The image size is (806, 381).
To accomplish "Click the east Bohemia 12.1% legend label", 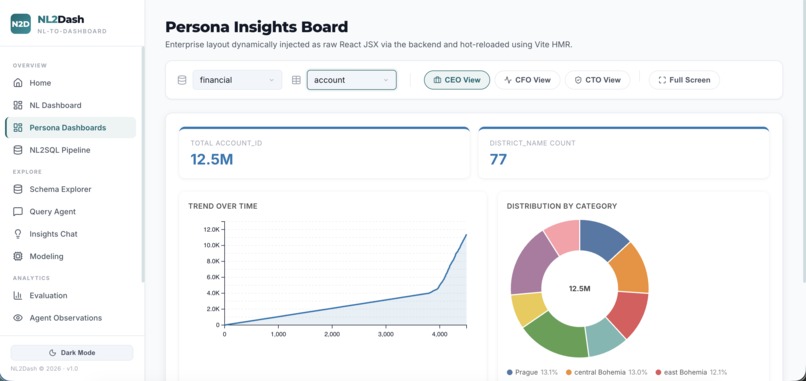I will tap(695, 372).
